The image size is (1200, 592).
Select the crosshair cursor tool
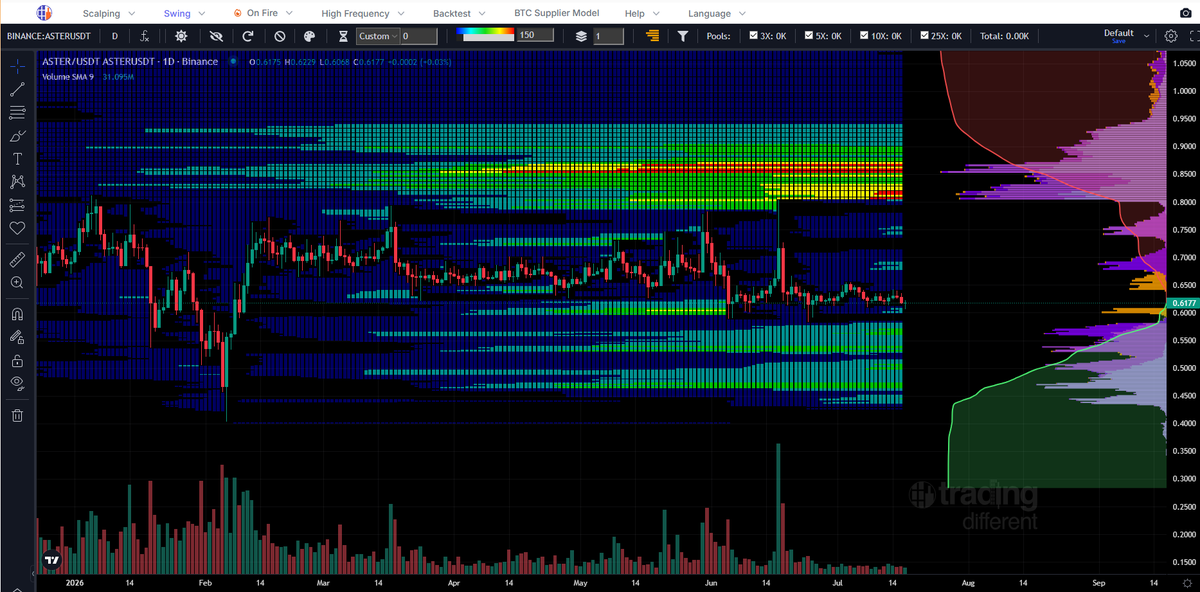17,66
